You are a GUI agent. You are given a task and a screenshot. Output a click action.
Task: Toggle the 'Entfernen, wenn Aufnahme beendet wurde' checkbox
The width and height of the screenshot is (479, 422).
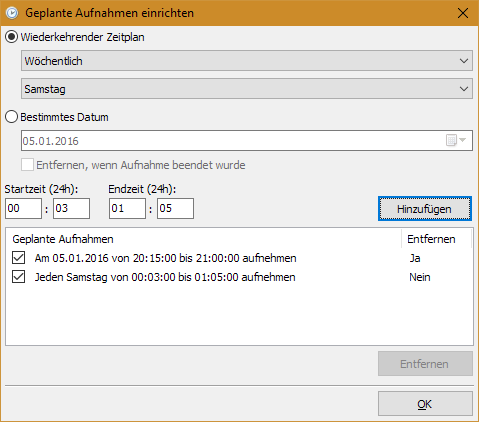coord(27,165)
